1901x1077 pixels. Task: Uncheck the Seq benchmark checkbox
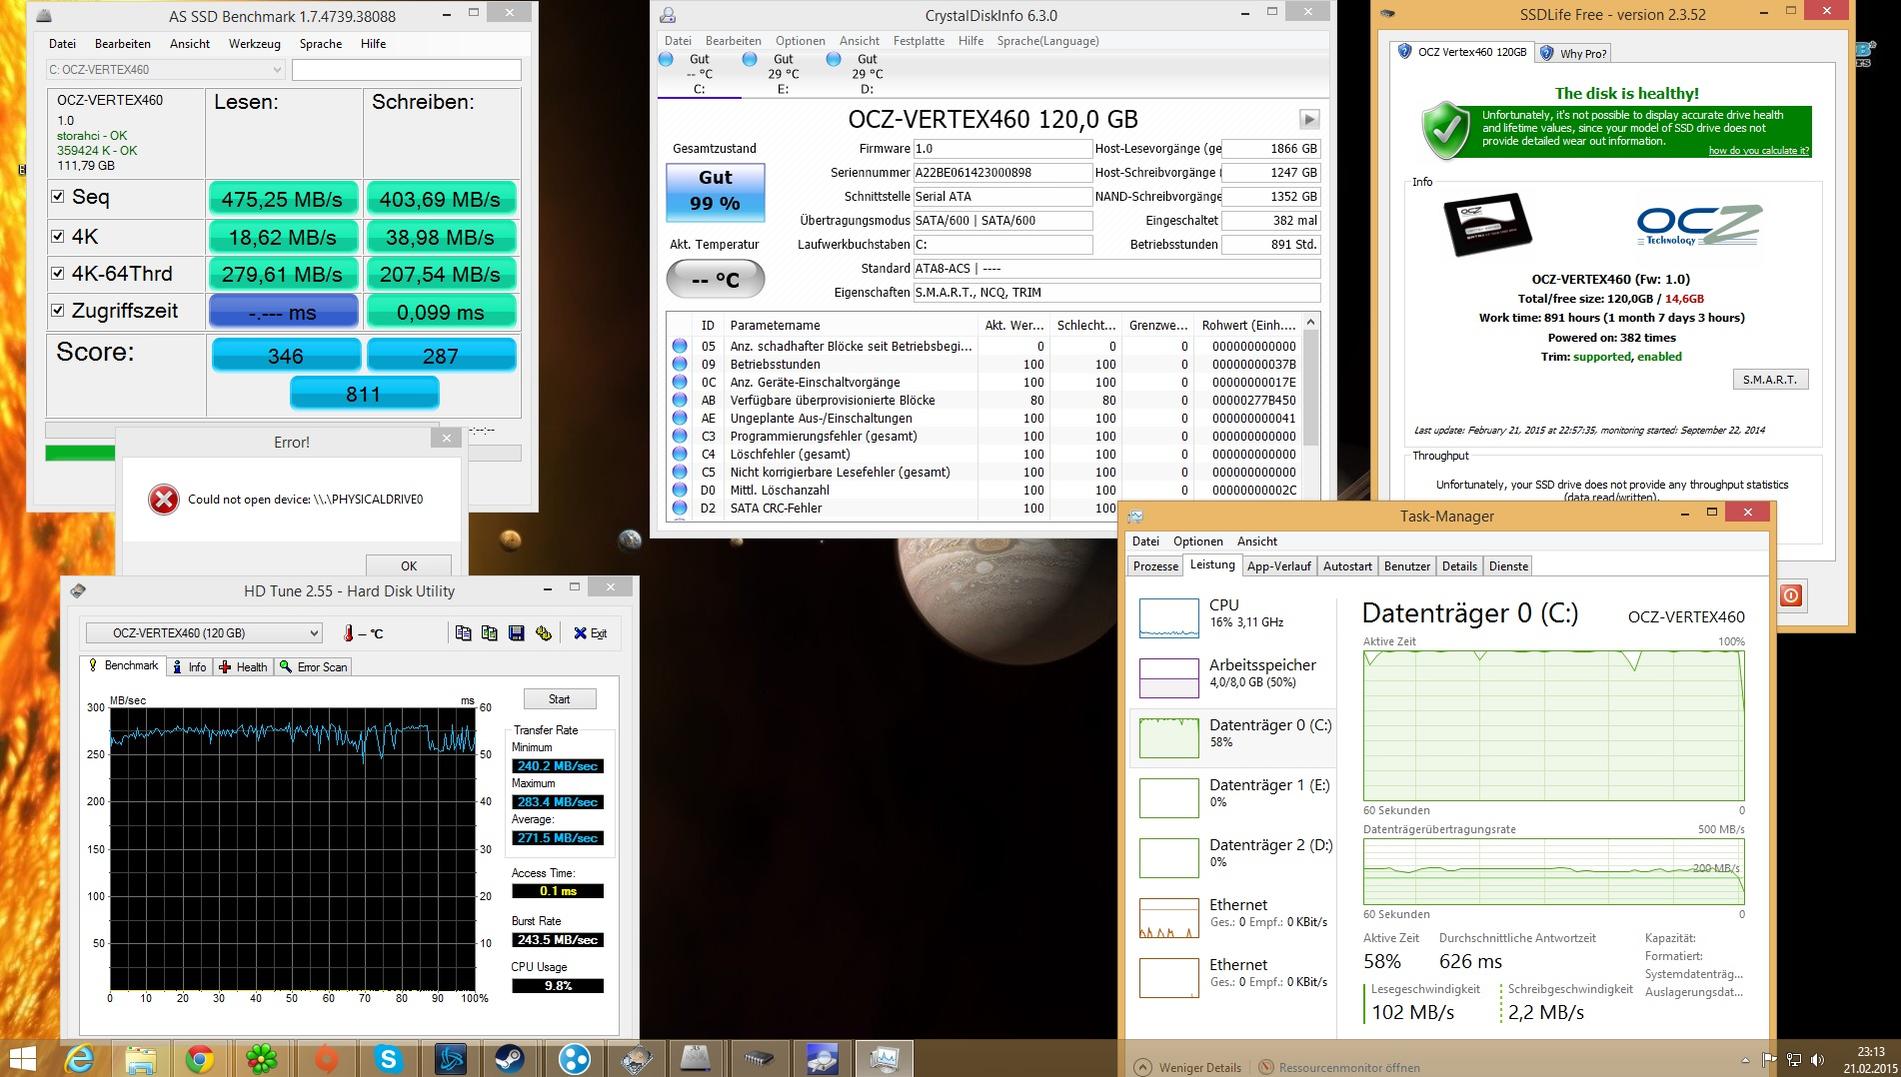58,197
